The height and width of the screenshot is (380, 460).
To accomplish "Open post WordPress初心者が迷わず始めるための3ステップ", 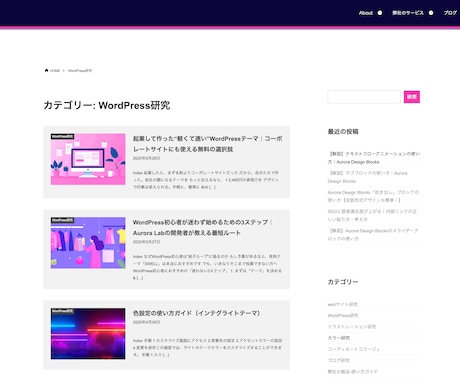I will coord(203,227).
